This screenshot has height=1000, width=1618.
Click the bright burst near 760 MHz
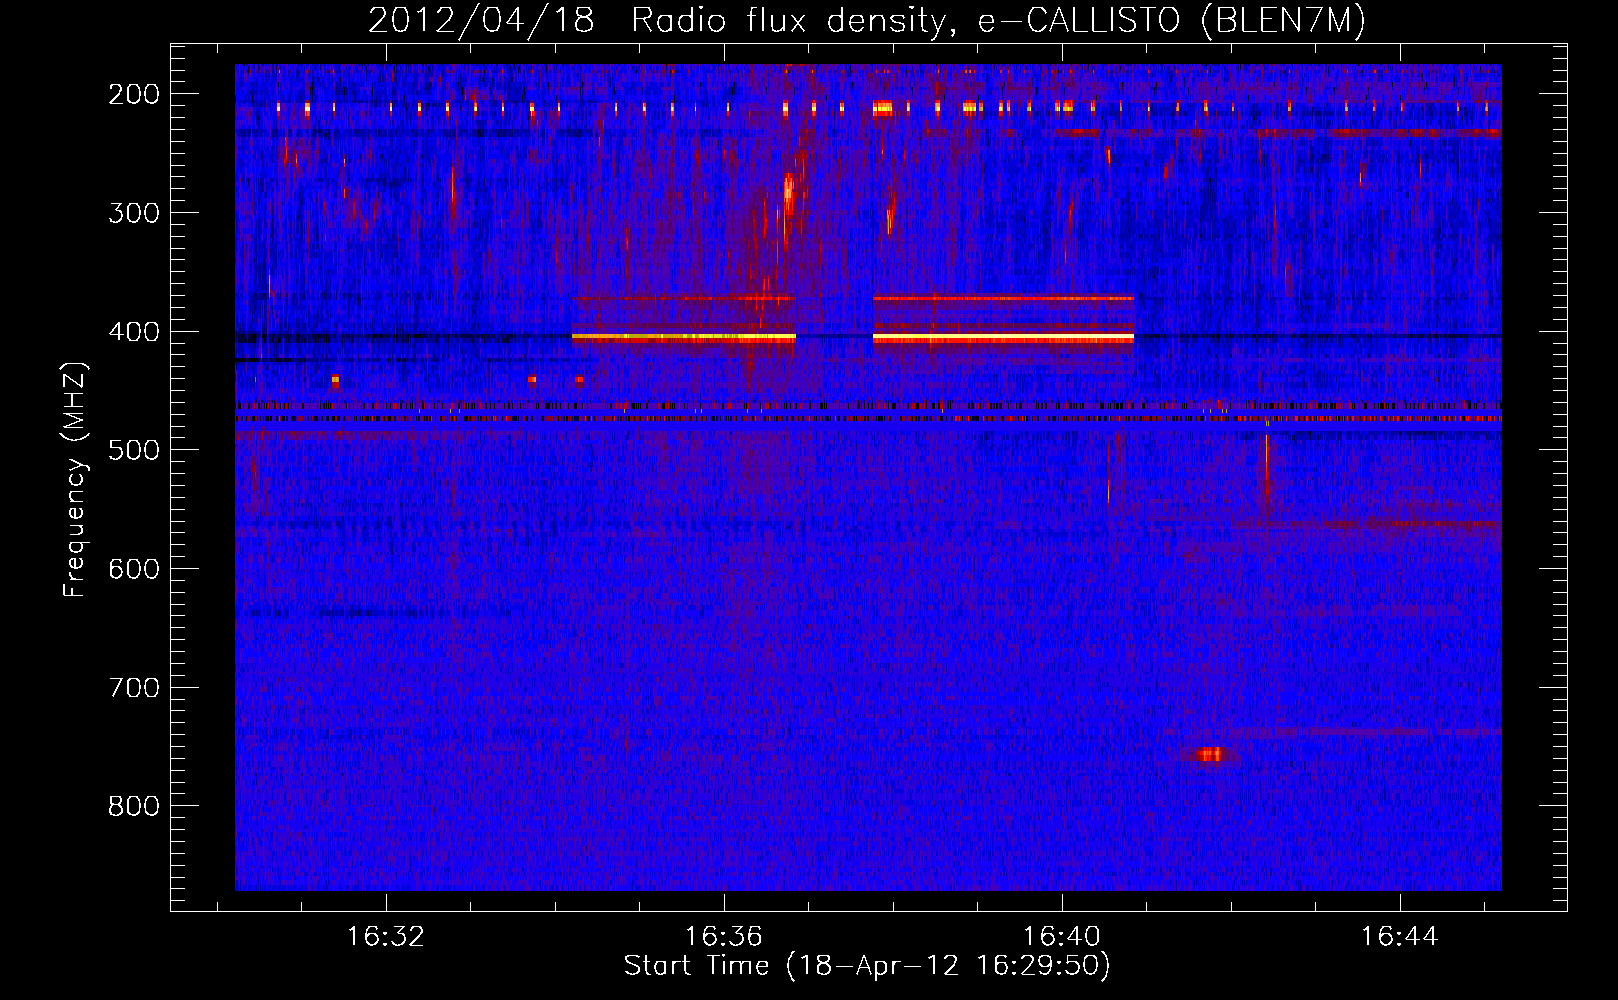pos(1210,754)
